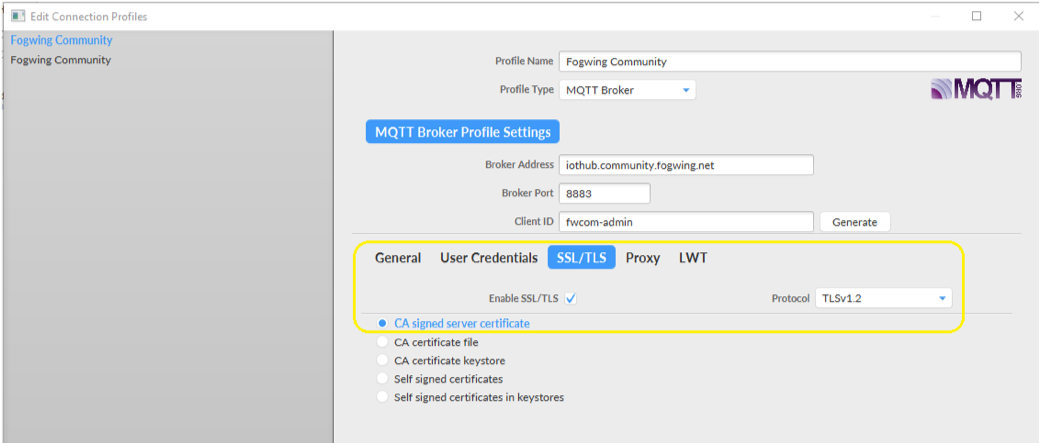The width and height of the screenshot is (1039, 443).
Task: Click the Broker Address input field
Action: click(686, 165)
